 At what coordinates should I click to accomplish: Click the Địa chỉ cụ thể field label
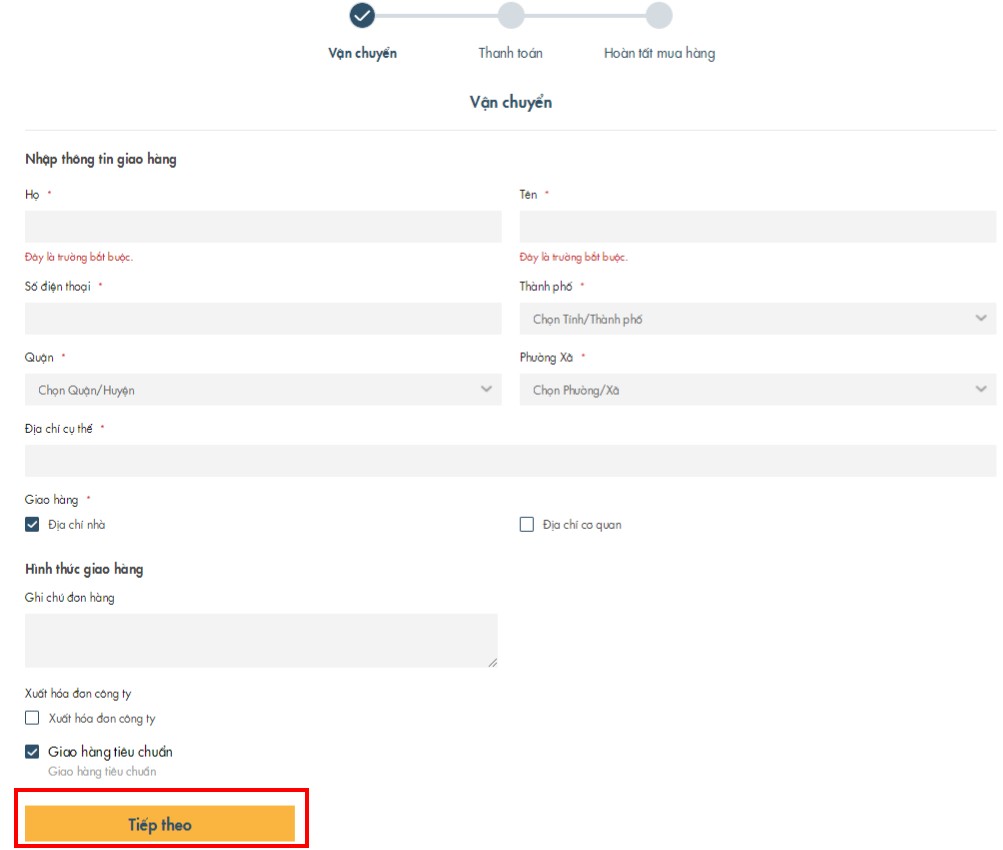click(x=59, y=429)
